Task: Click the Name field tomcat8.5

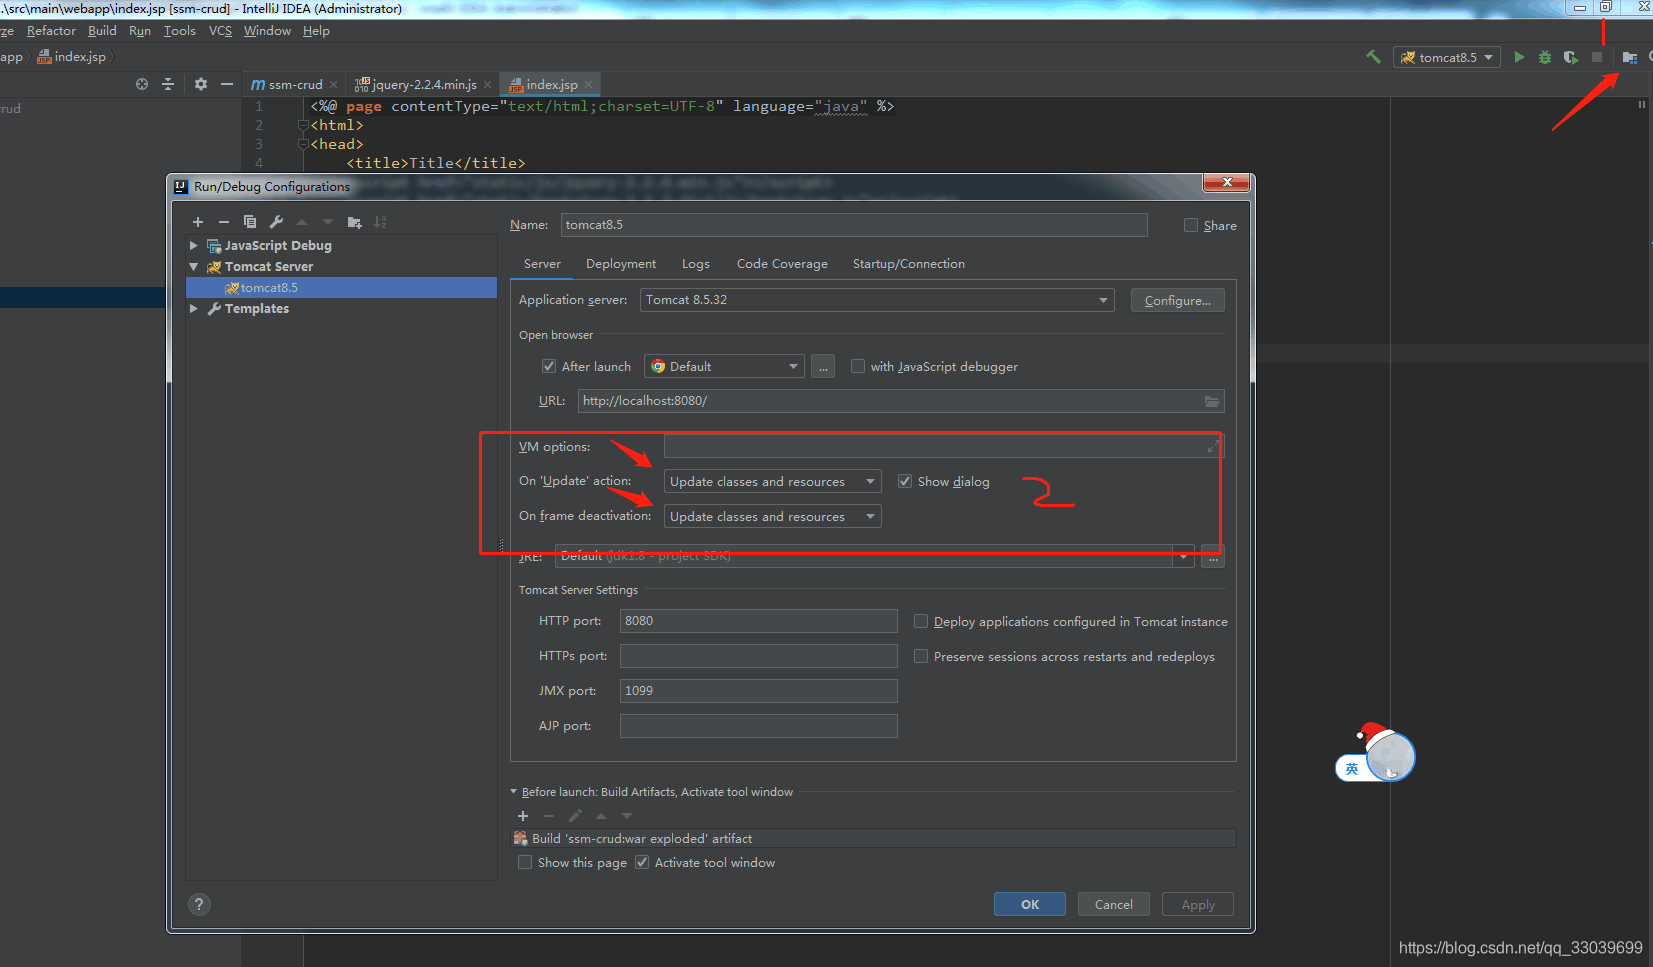Action: [854, 225]
